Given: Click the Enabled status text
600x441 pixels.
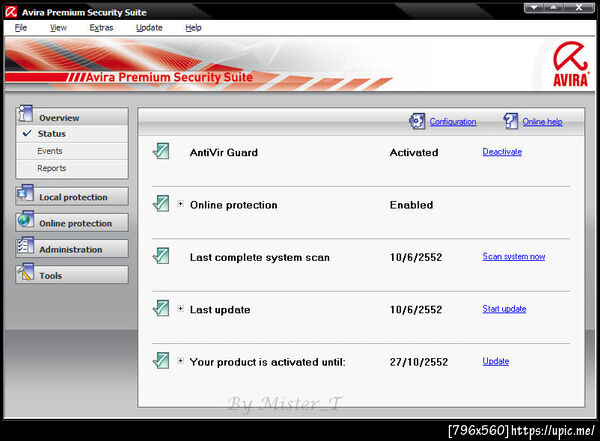Looking at the screenshot, I should pos(411,205).
